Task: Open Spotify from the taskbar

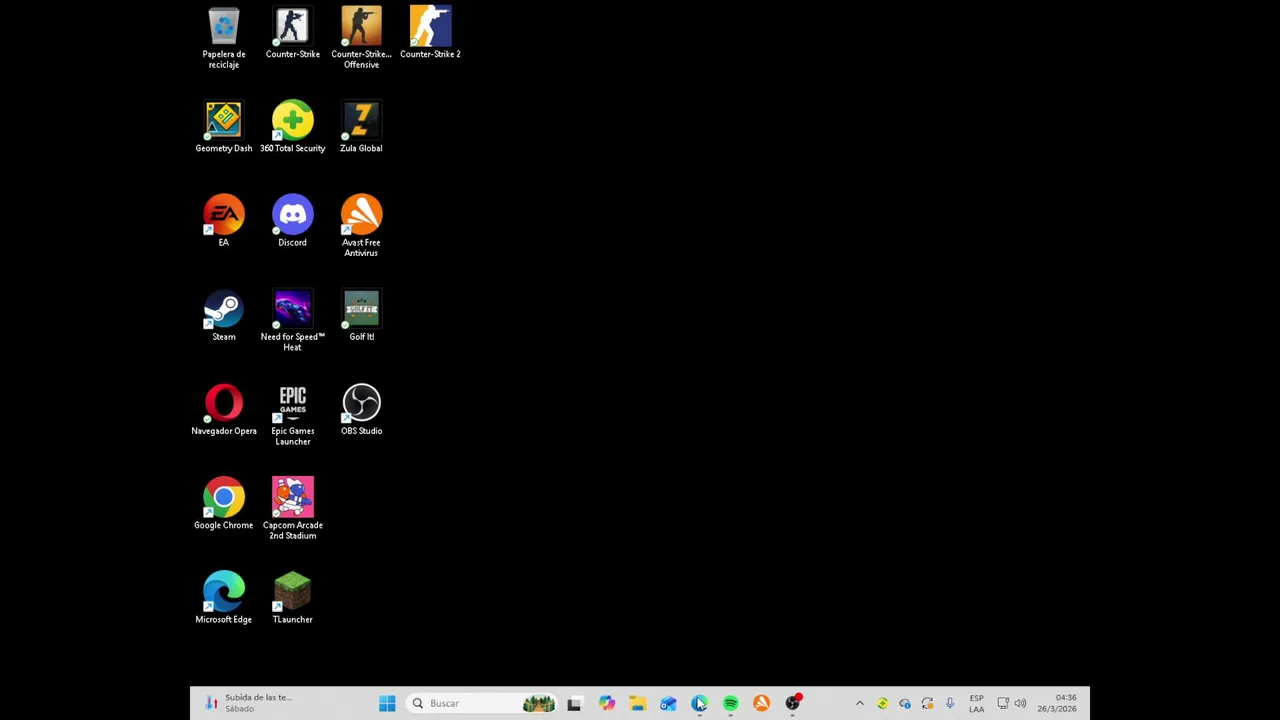Action: (730, 703)
